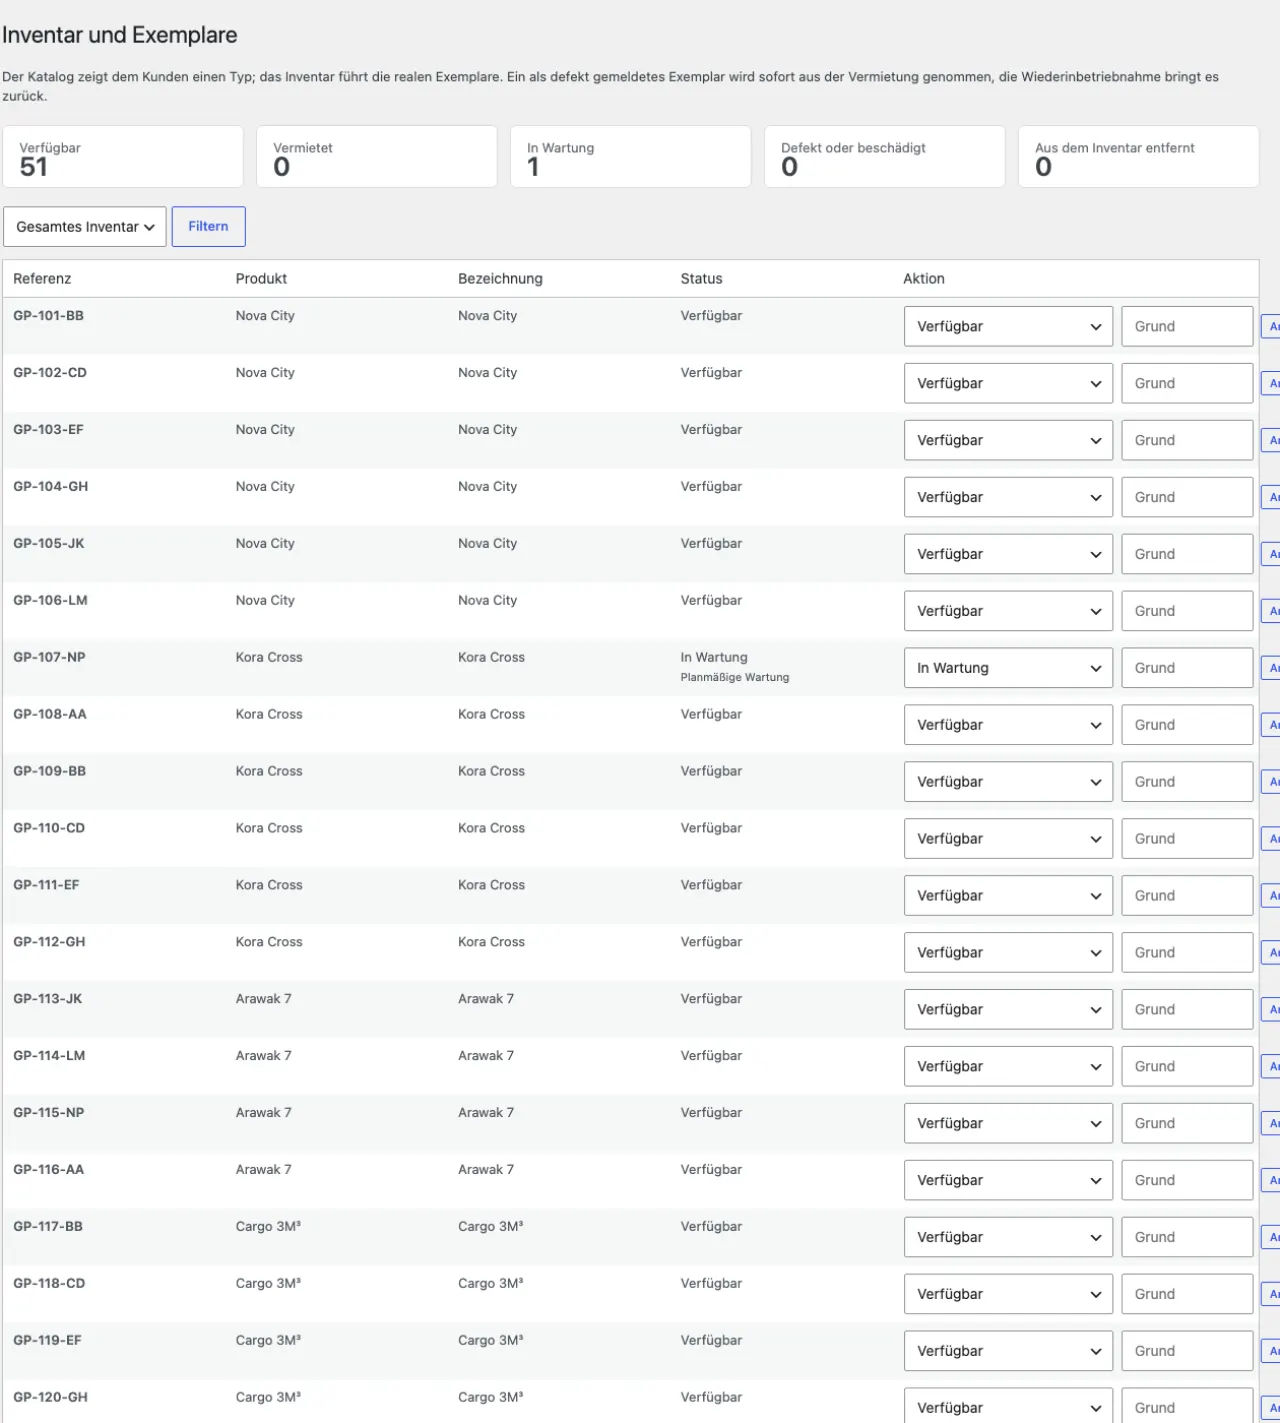This screenshot has height=1423, width=1280.
Task: Expand status select in GP-117-BB row
Action: click(1008, 1238)
